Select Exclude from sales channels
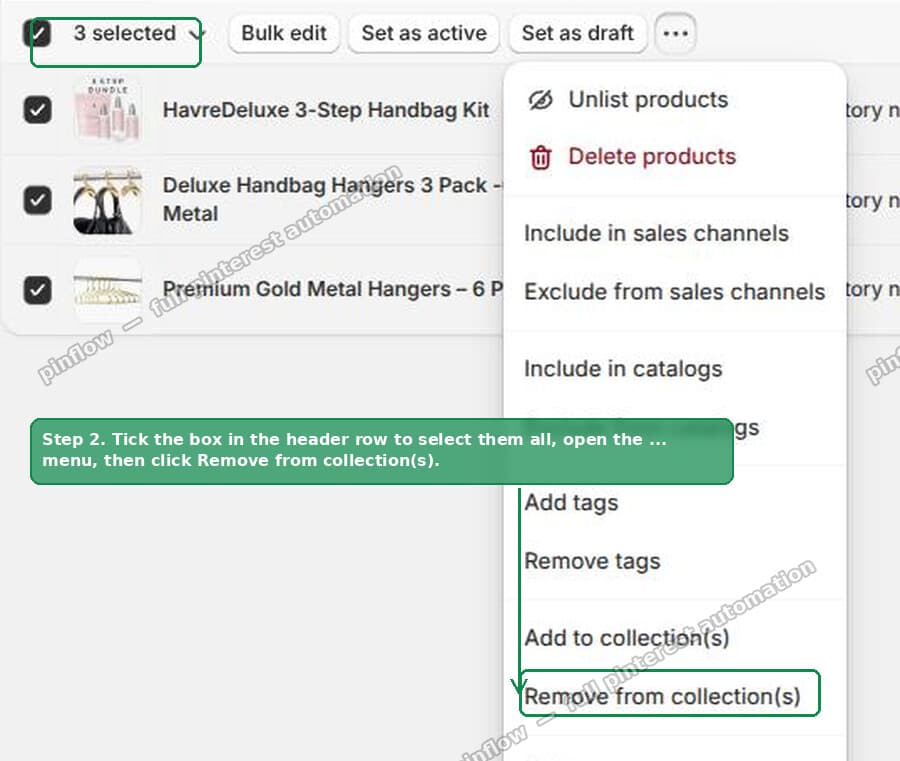 (x=674, y=292)
